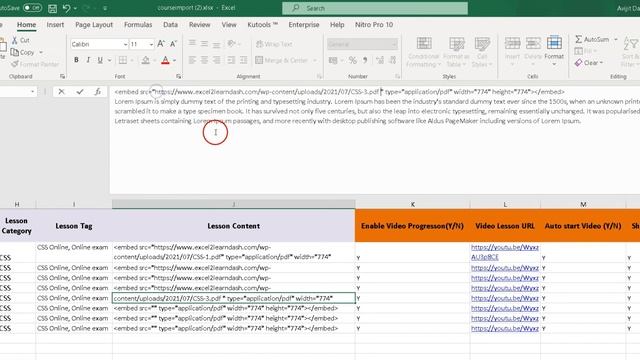This screenshot has width=640, height=360.
Task: Click the Percent Style icon
Action: tap(353, 60)
